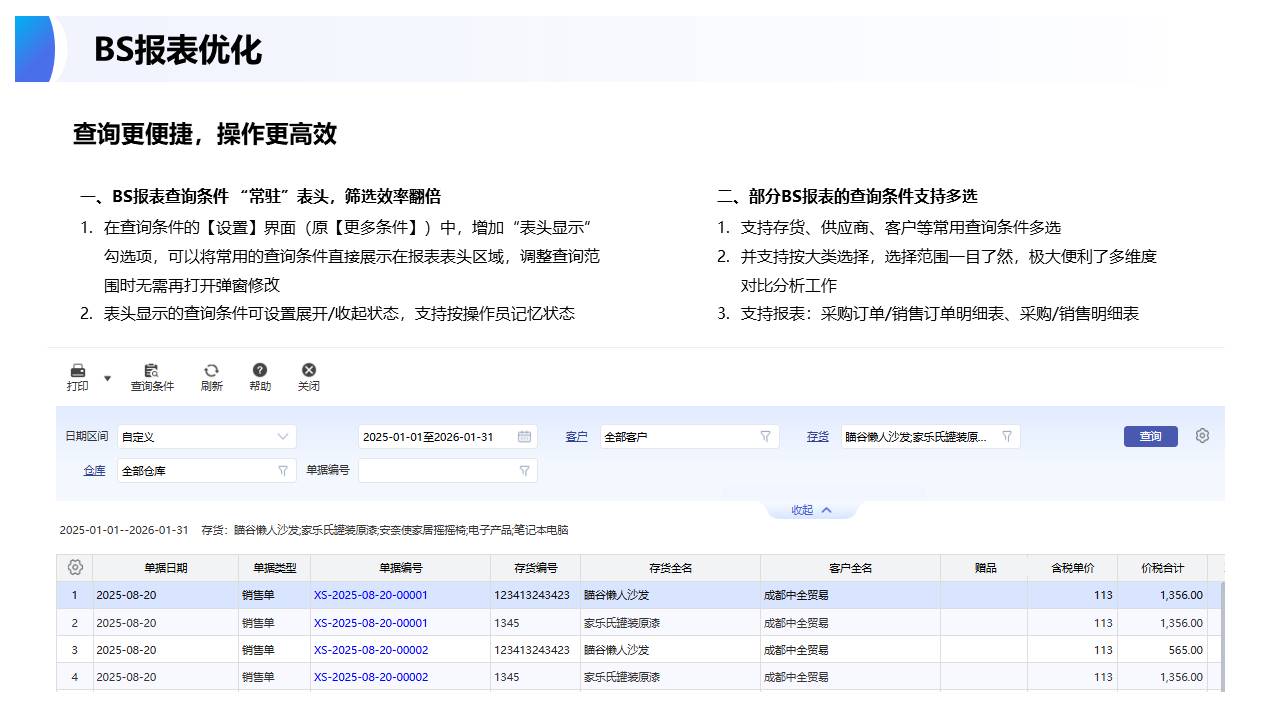Click the 仓库 link label
Screen dimensions: 1280x720
click(94, 470)
